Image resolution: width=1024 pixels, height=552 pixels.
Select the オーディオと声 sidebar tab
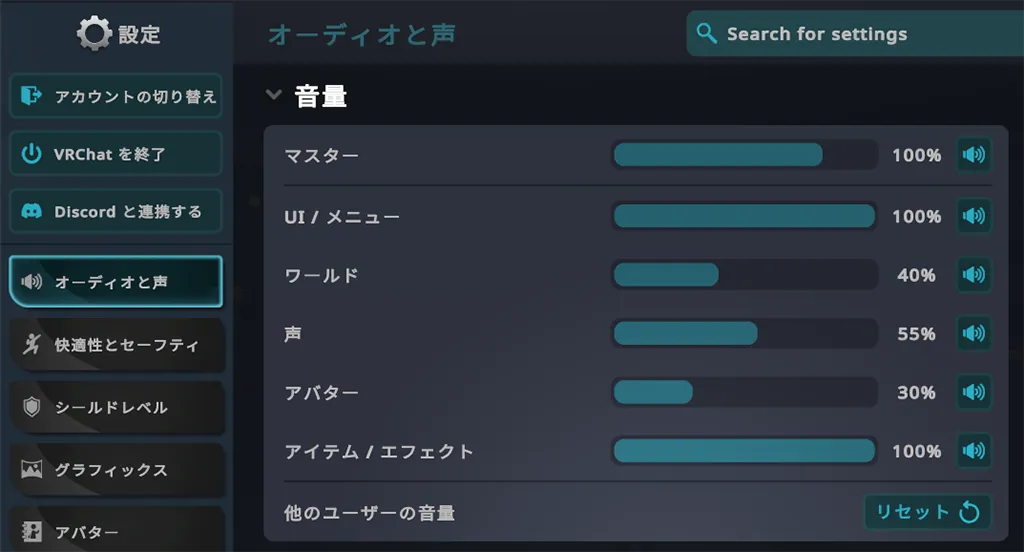coord(116,282)
